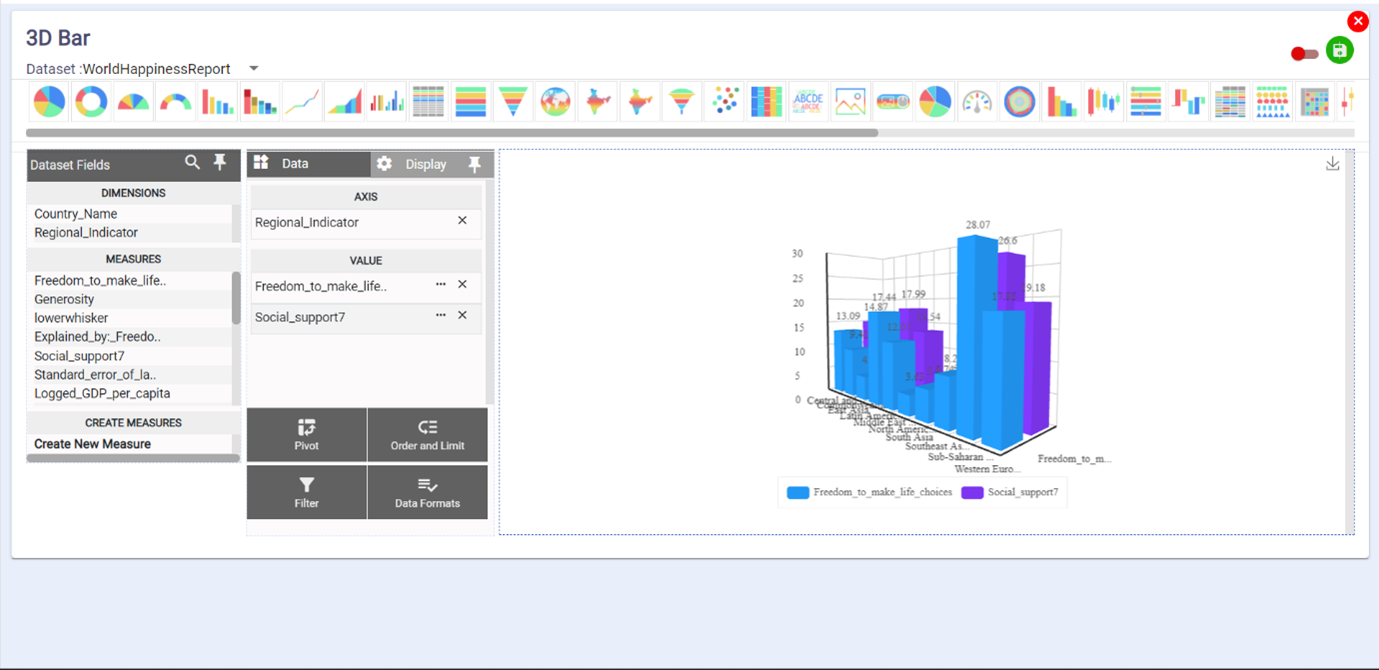
Task: Switch to world map chart
Action: 555,102
